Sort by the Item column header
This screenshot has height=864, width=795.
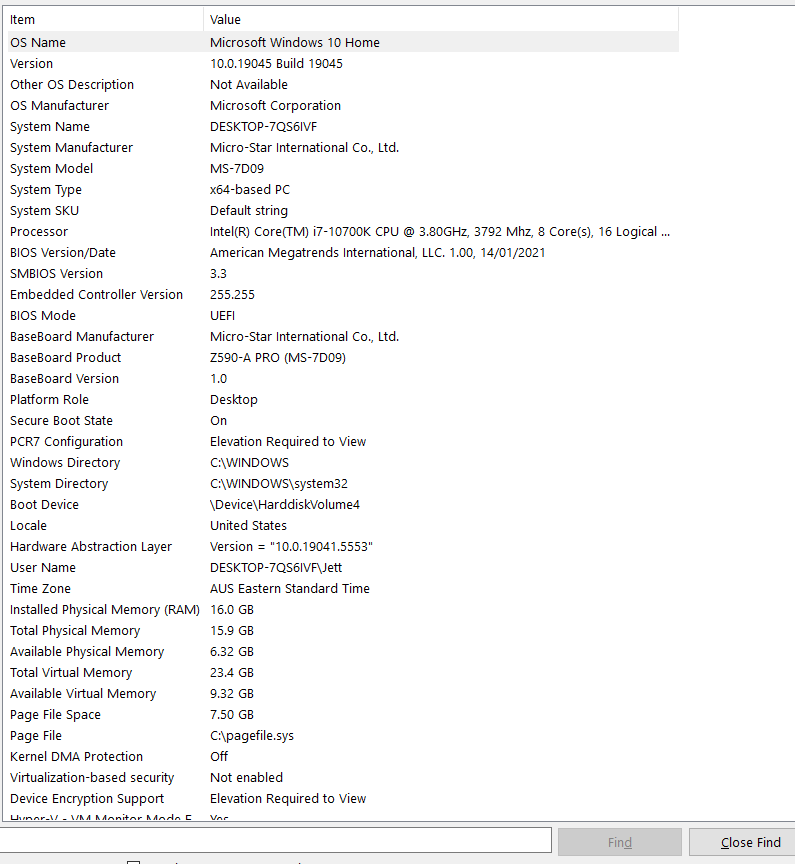(106, 20)
